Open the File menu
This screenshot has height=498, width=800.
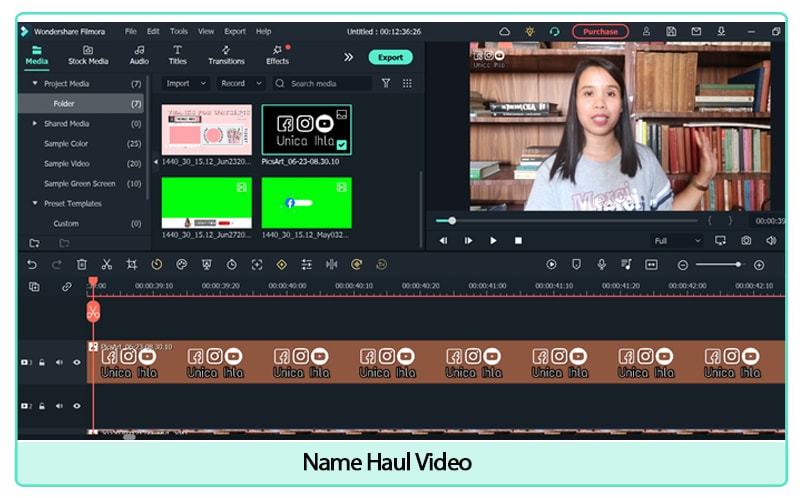[x=131, y=32]
